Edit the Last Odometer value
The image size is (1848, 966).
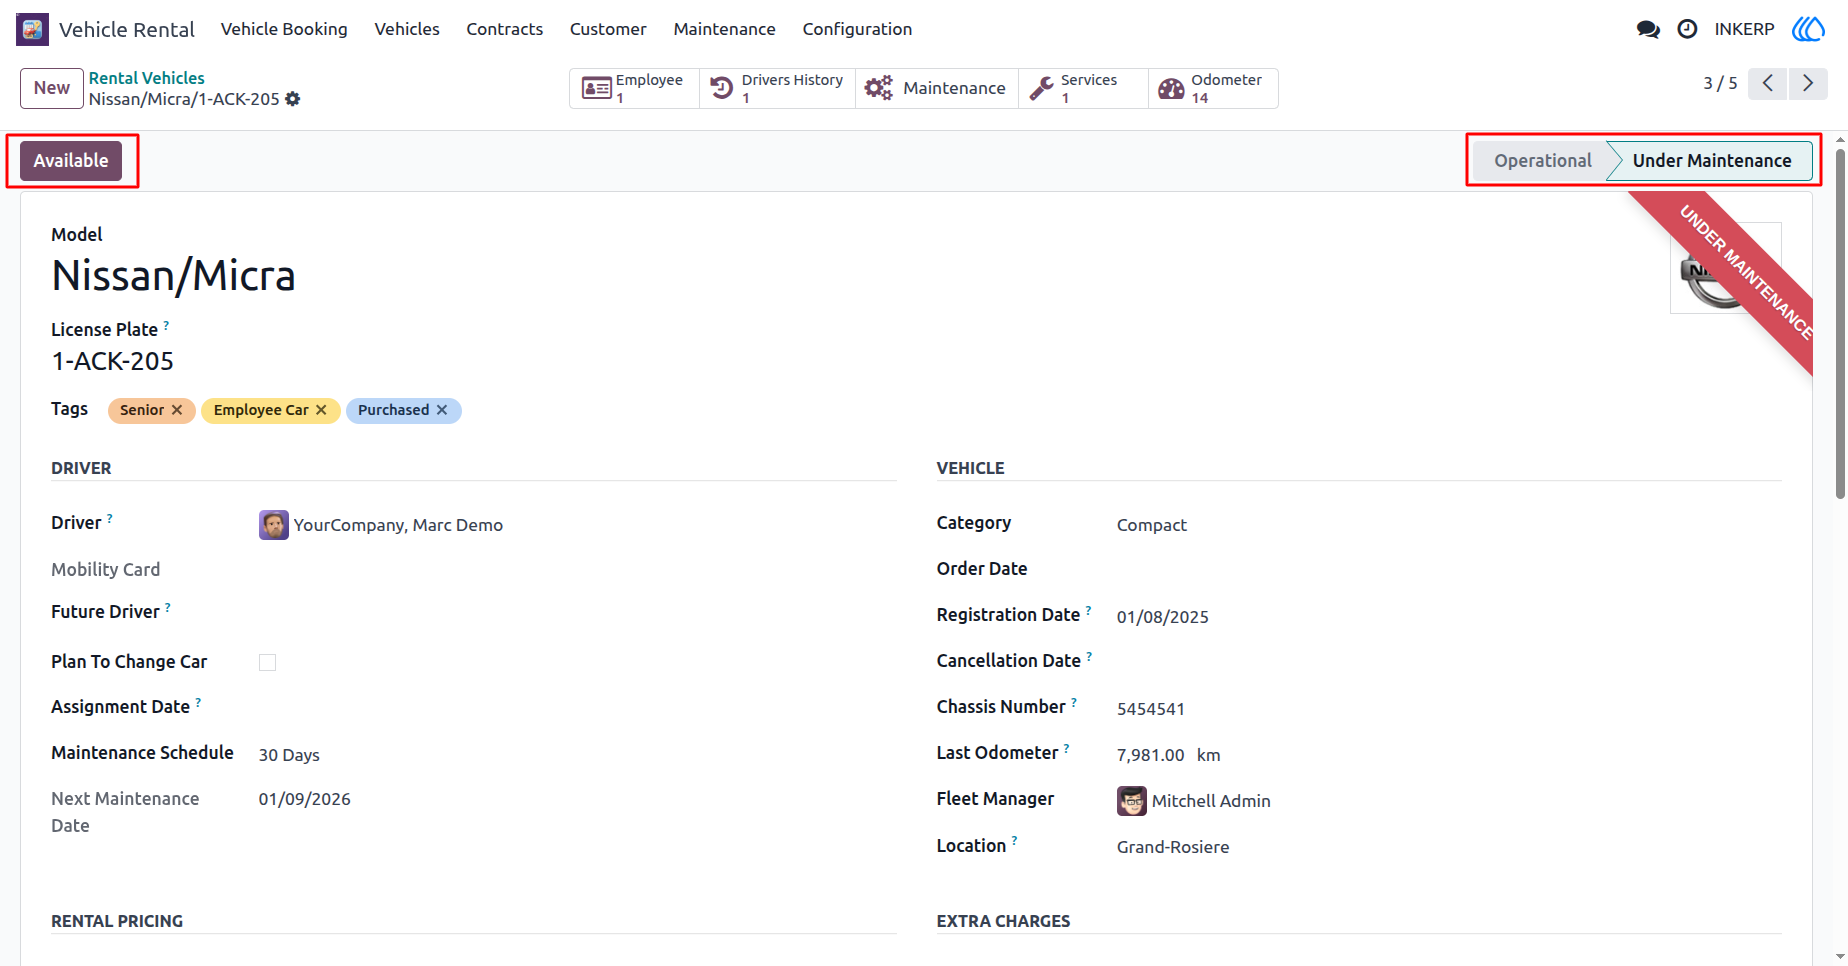[x=1151, y=755]
